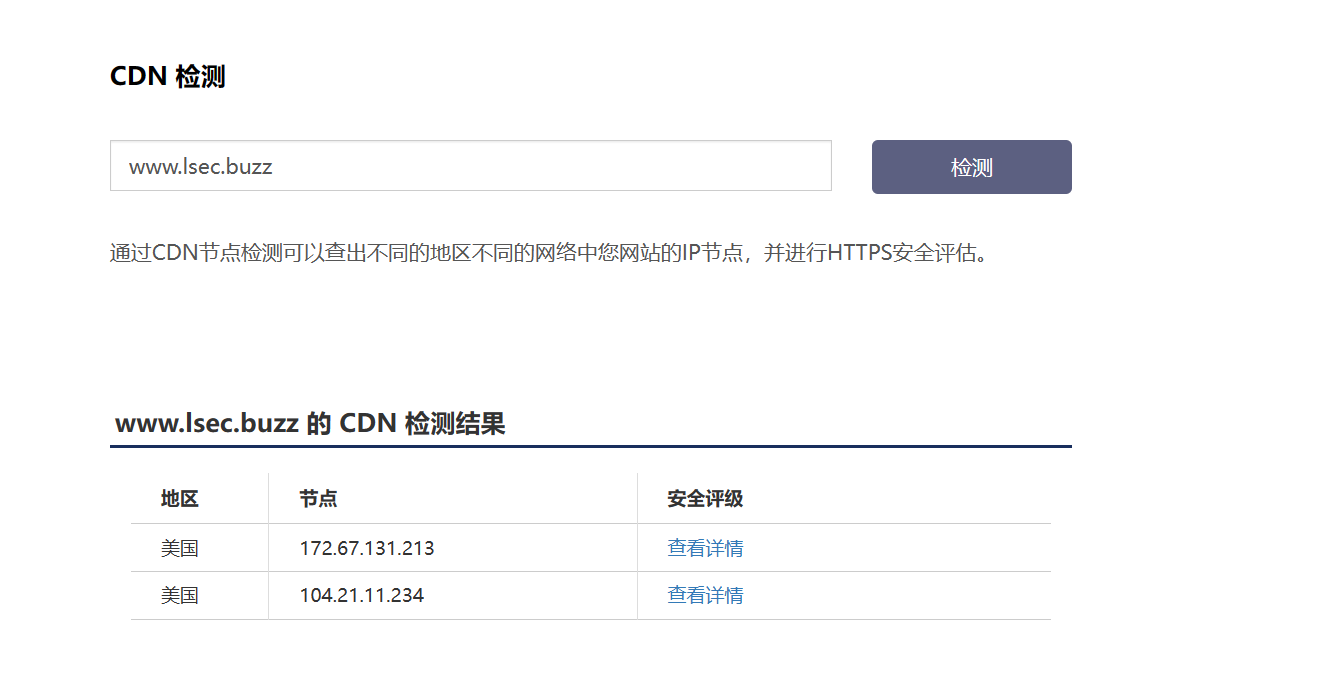Viewport: 1324px width, 690px height.
Task: Click the 节点 column header
Action: coord(318,499)
